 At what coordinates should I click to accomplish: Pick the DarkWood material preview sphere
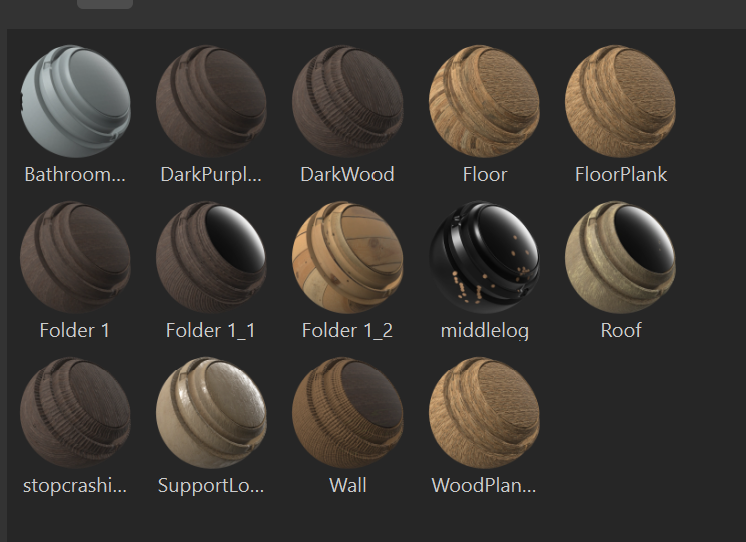tap(347, 101)
